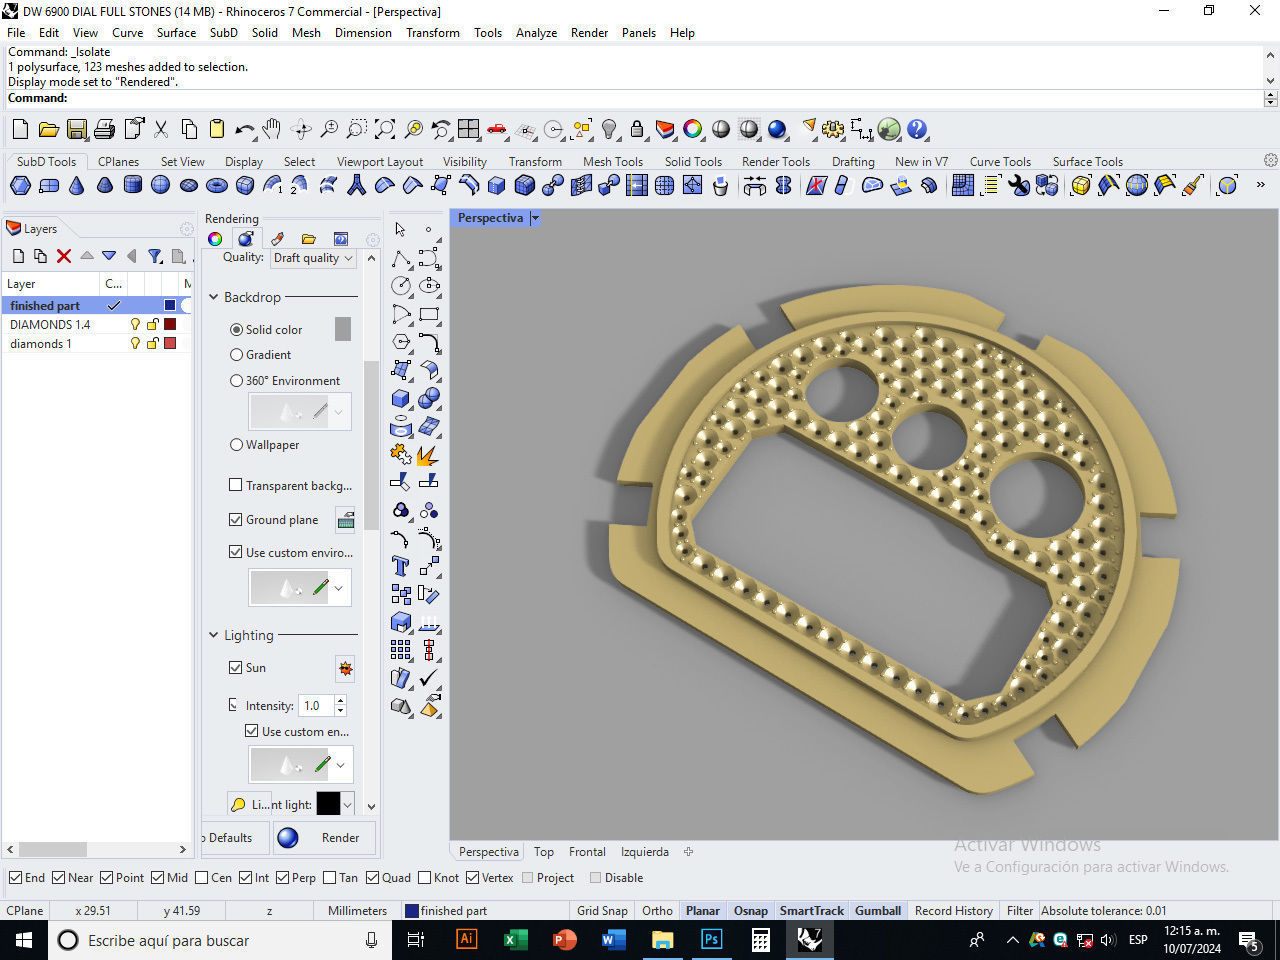The height and width of the screenshot is (960, 1280).
Task: Open the Surface menu
Action: tap(176, 33)
